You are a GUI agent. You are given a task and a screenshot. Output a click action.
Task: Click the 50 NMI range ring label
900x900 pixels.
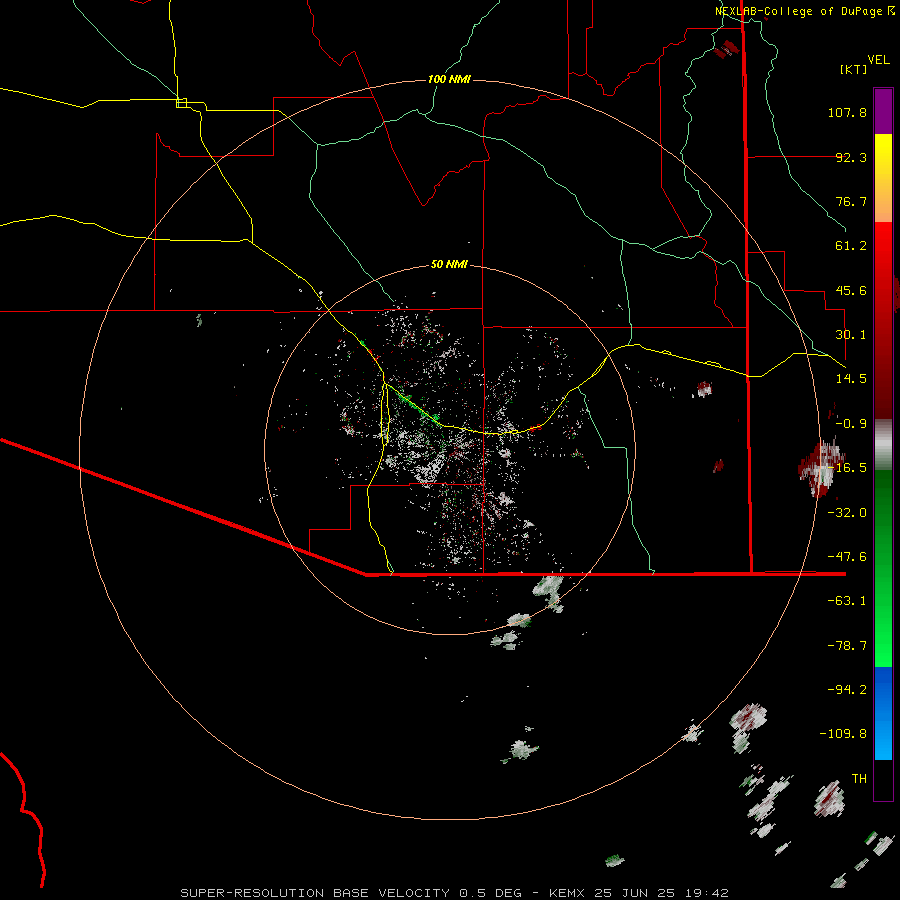click(x=449, y=265)
